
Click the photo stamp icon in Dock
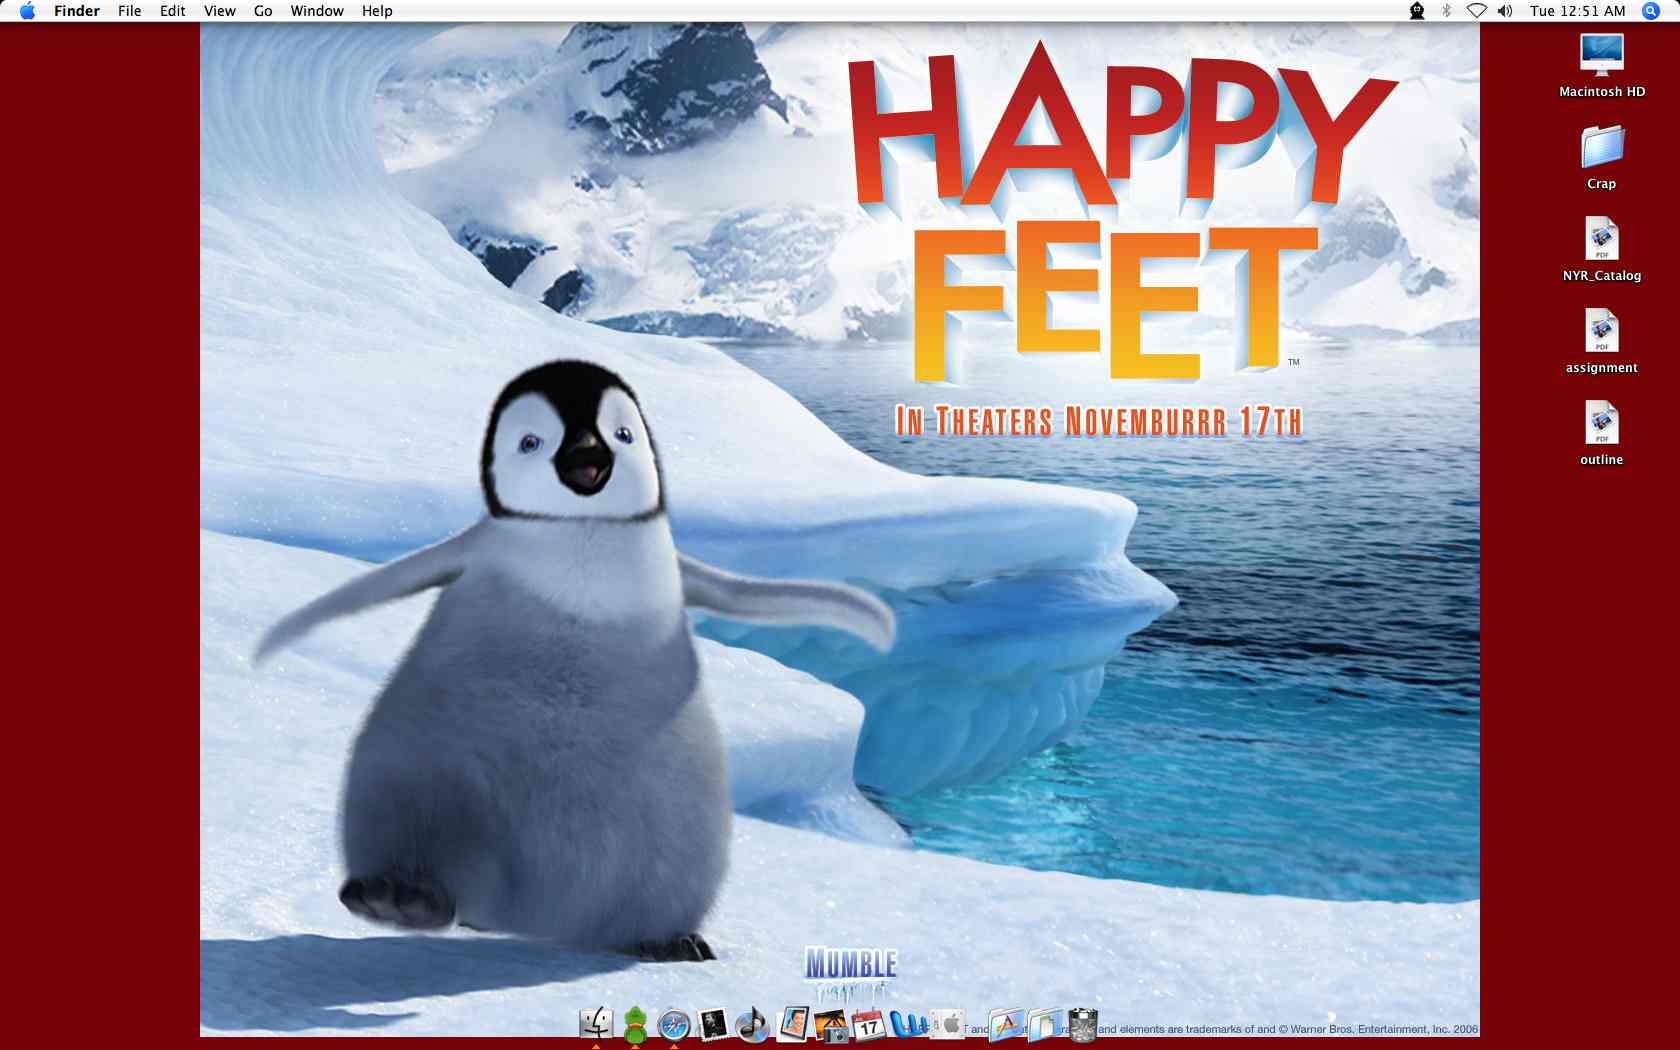713,1024
